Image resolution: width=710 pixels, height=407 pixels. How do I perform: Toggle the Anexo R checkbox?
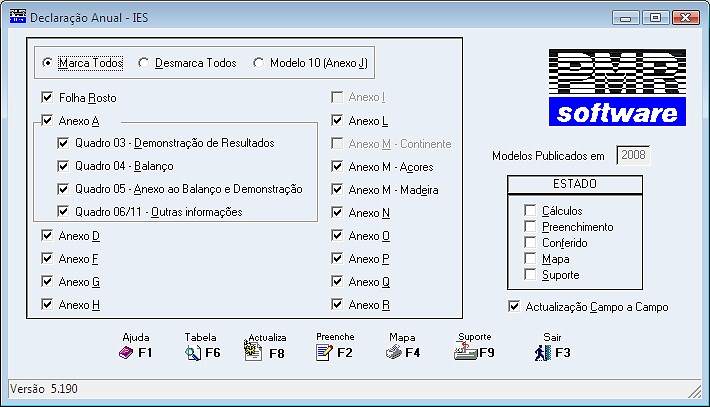tap(337, 304)
